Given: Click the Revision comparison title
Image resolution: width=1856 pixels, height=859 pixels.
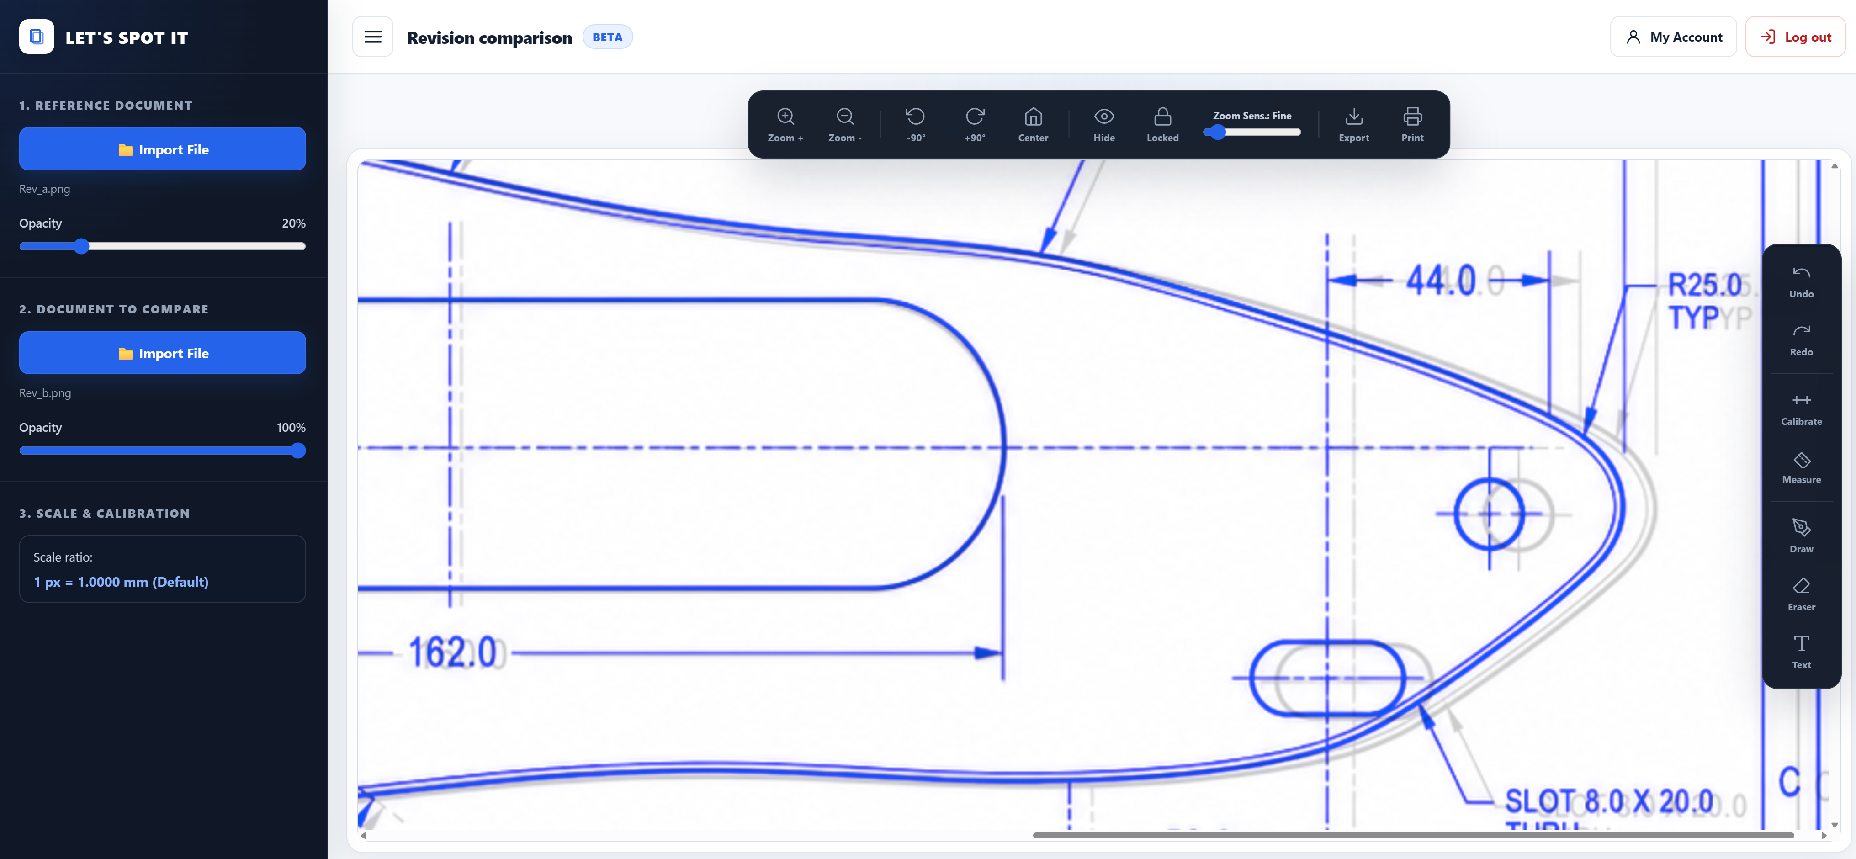Looking at the screenshot, I should [x=489, y=38].
